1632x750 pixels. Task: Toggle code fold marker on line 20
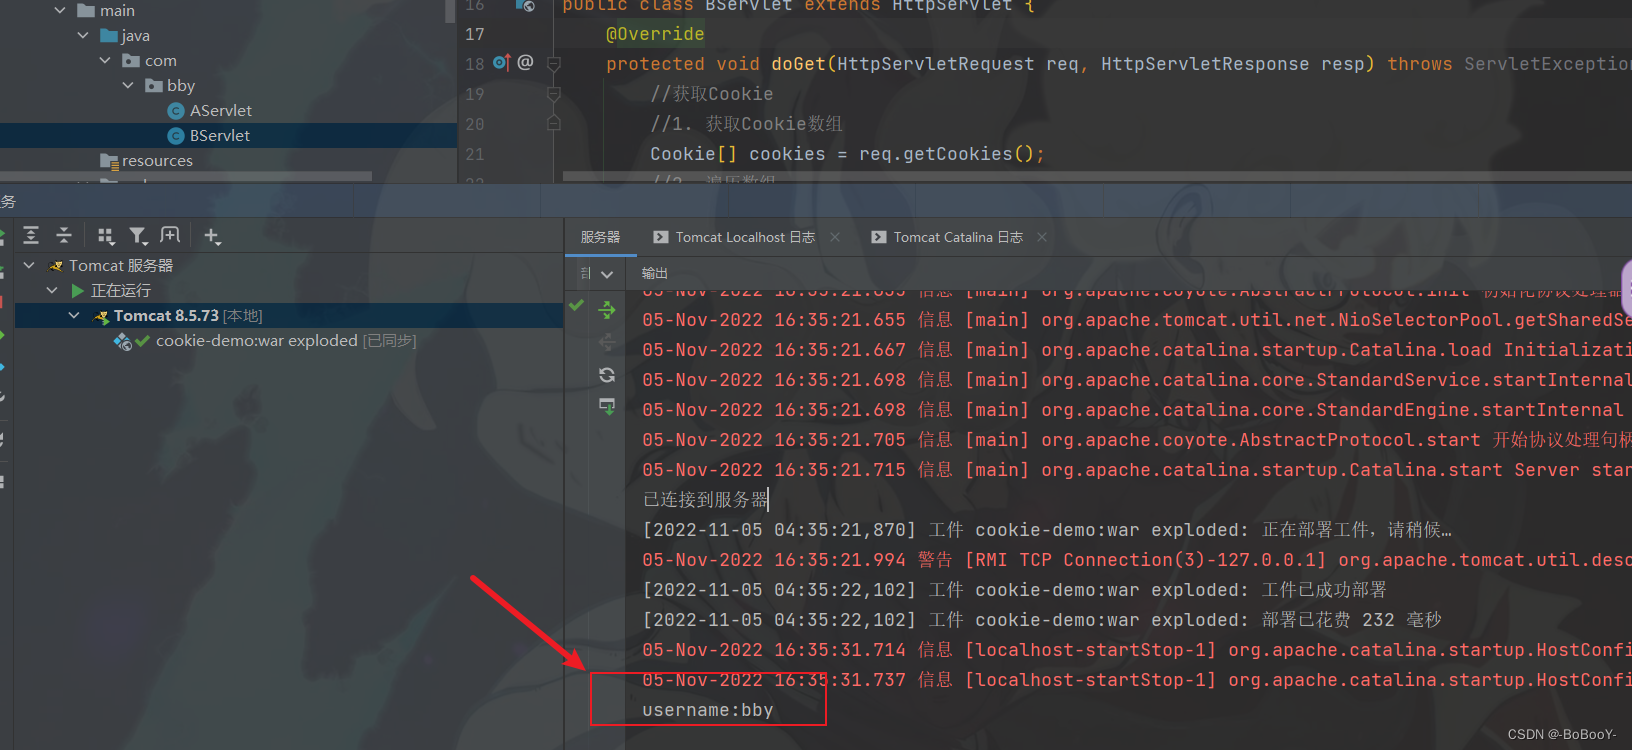click(x=553, y=124)
